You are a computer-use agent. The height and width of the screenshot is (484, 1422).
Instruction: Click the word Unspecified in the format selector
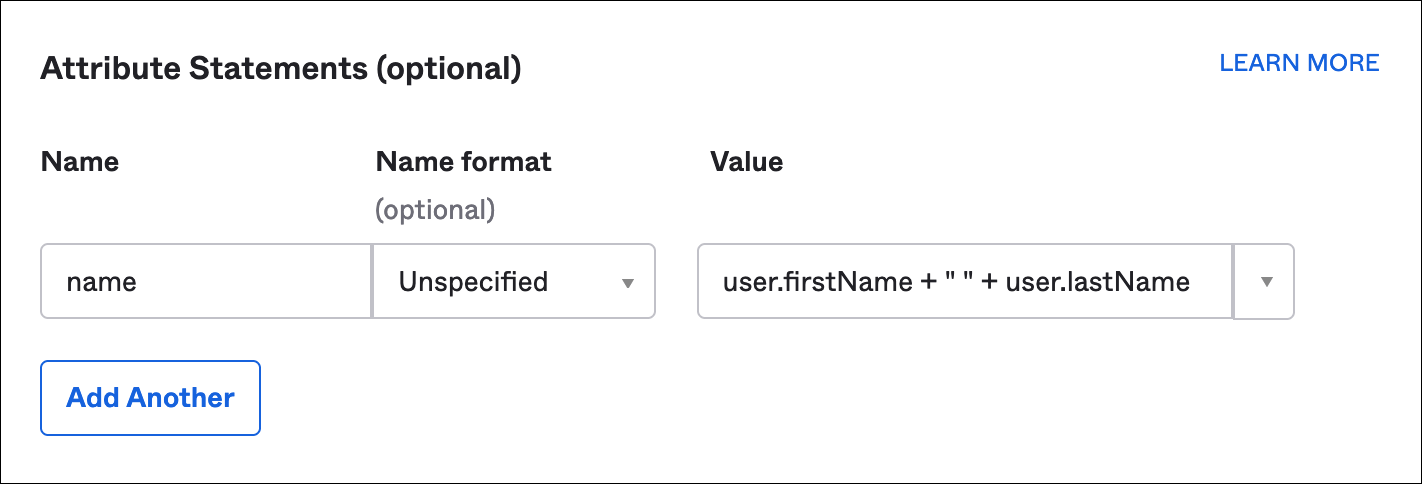tap(473, 283)
